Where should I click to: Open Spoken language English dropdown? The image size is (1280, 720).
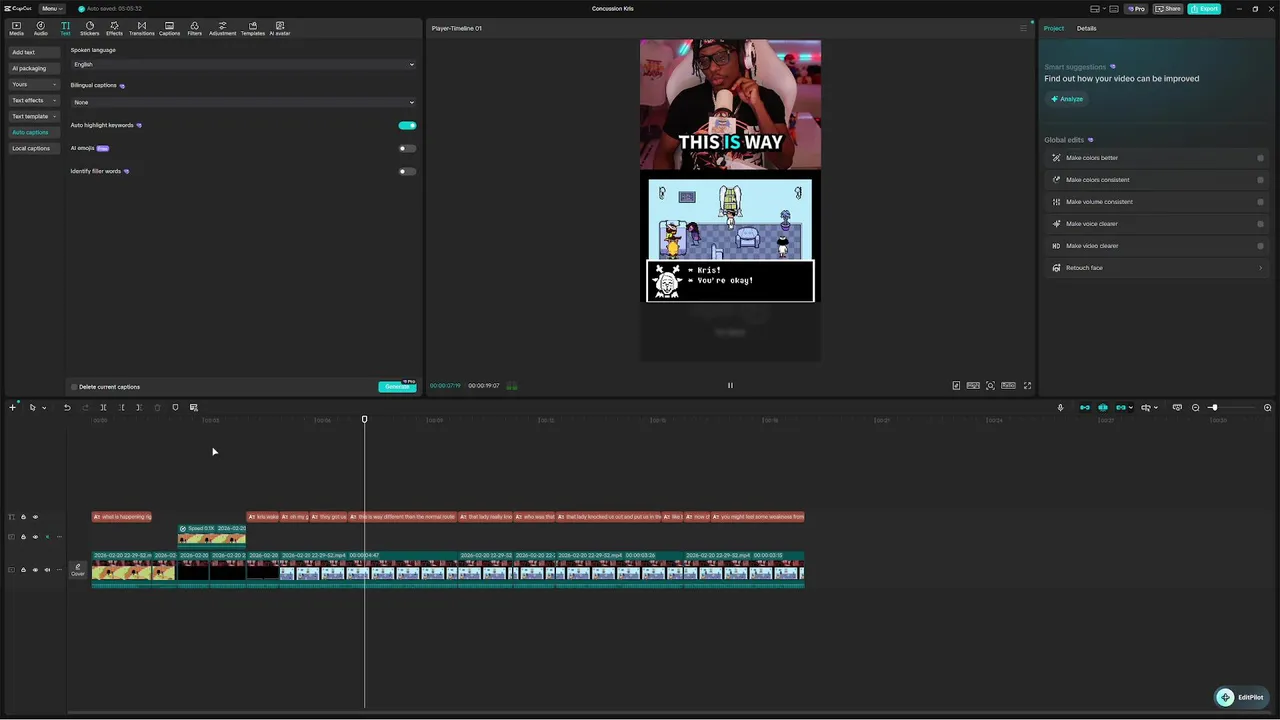tap(243, 65)
